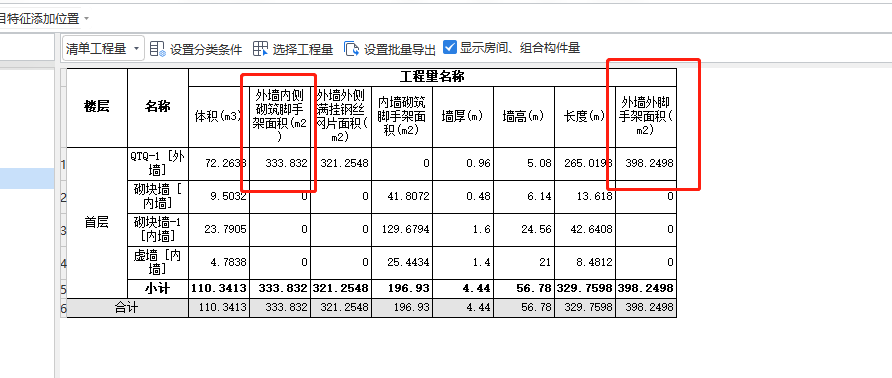Viewport: 892px width, 378px height.
Task: Open 设置分类条件 settings
Action: (206, 50)
